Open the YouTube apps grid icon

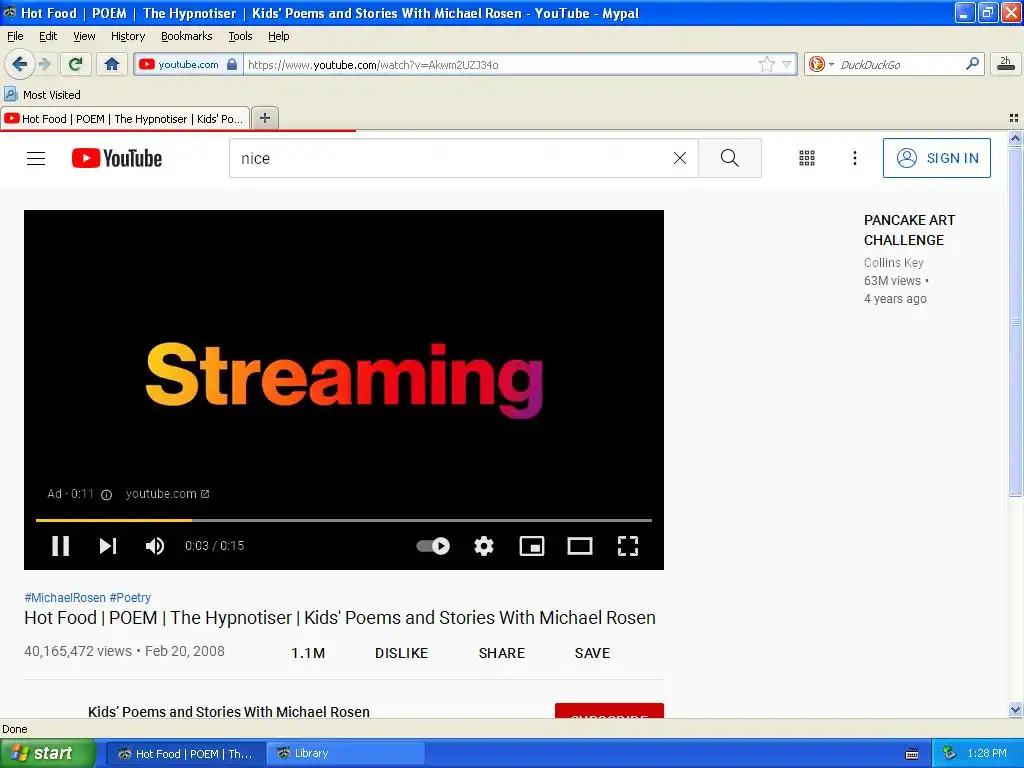pyautogui.click(x=807, y=158)
